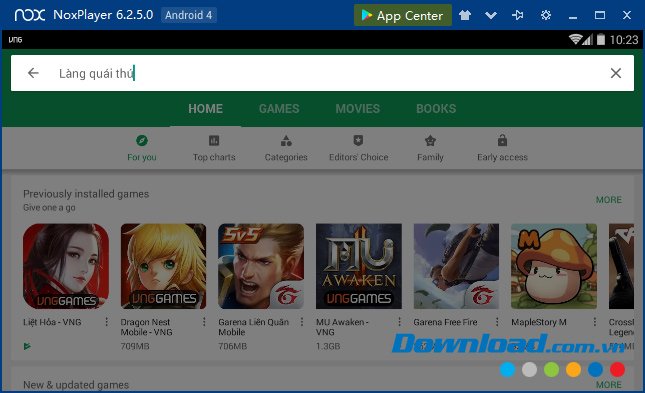Image resolution: width=645 pixels, height=393 pixels.
Task: Open the Top charts icon
Action: (214, 141)
